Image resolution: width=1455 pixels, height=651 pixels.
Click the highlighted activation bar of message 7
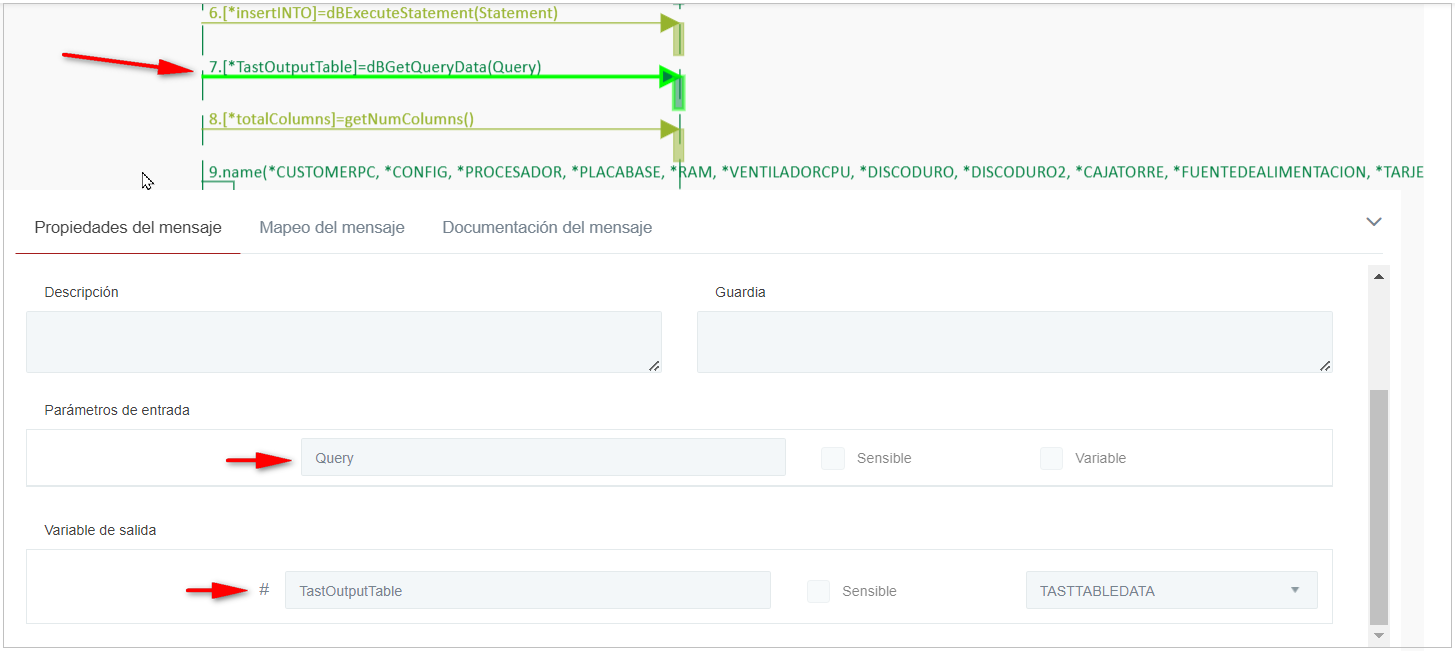679,92
